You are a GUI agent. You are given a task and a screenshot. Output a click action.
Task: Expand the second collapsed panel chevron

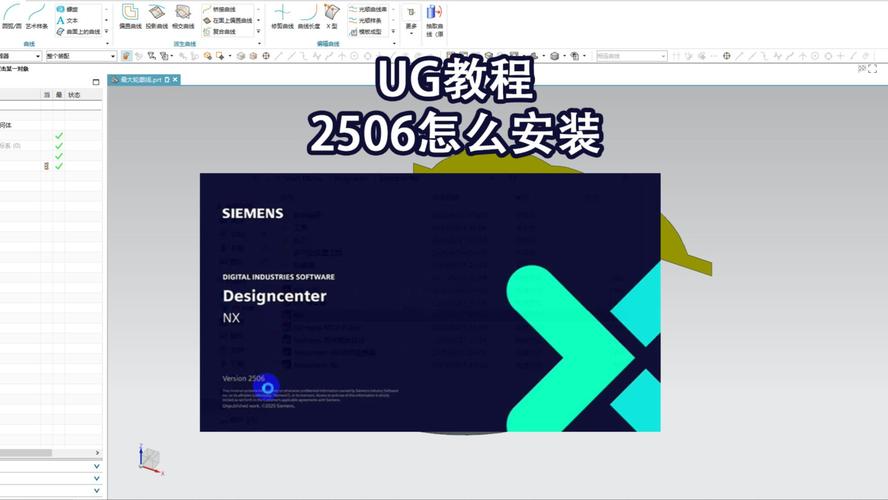coord(97,478)
